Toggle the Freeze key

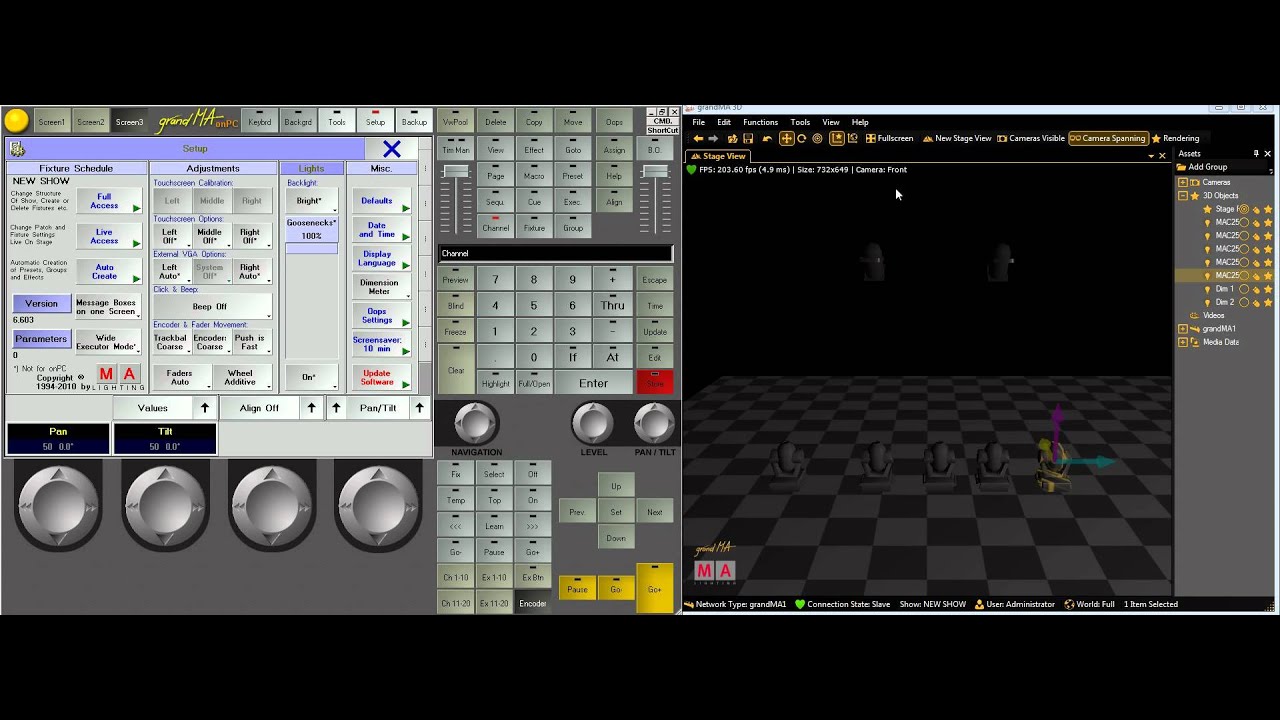point(455,332)
